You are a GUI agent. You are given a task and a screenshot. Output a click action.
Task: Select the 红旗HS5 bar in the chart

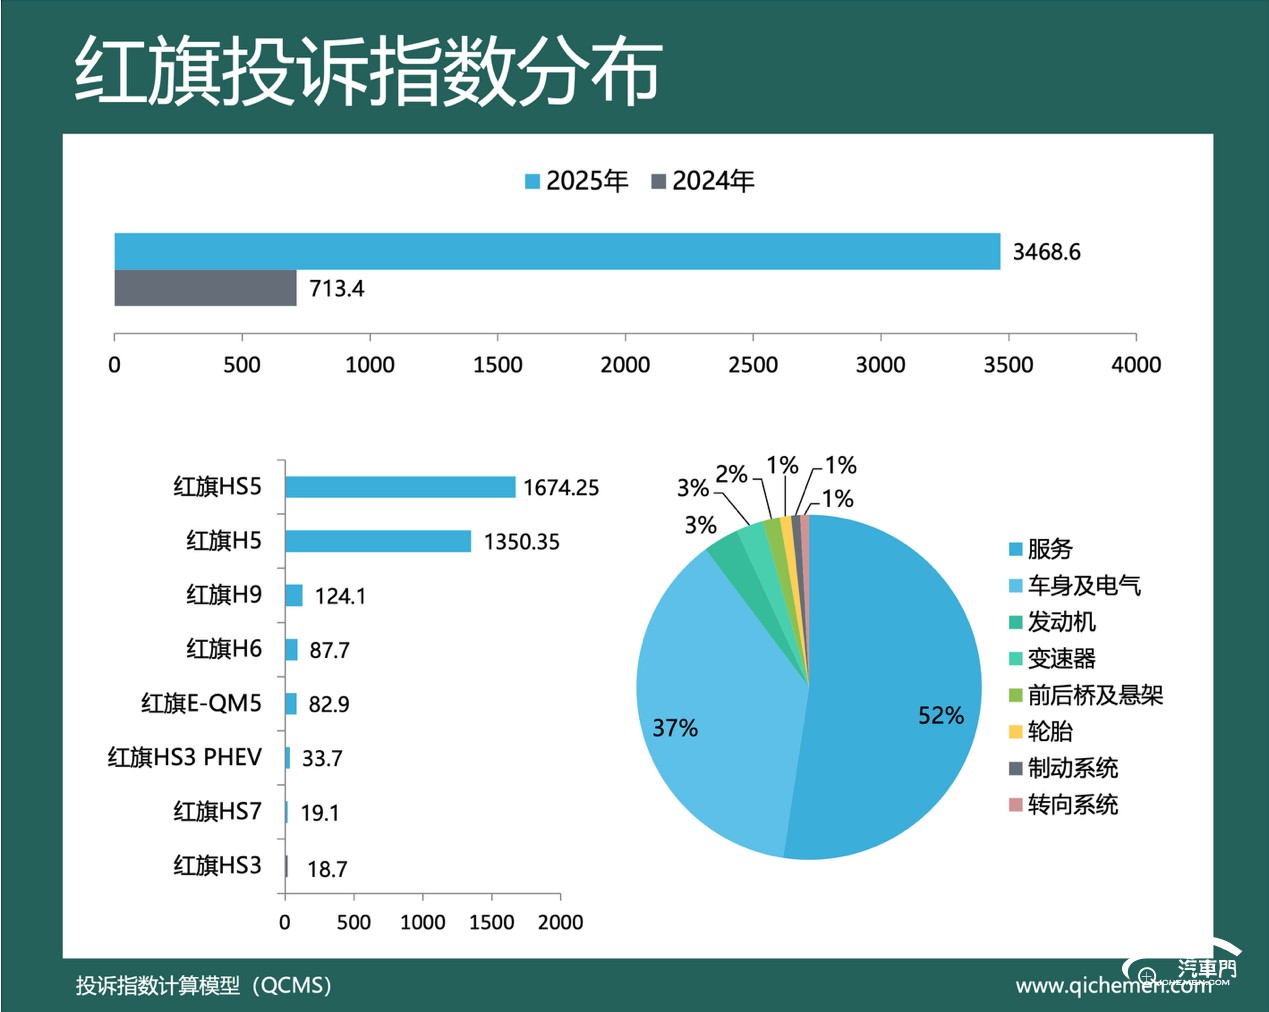[400, 487]
